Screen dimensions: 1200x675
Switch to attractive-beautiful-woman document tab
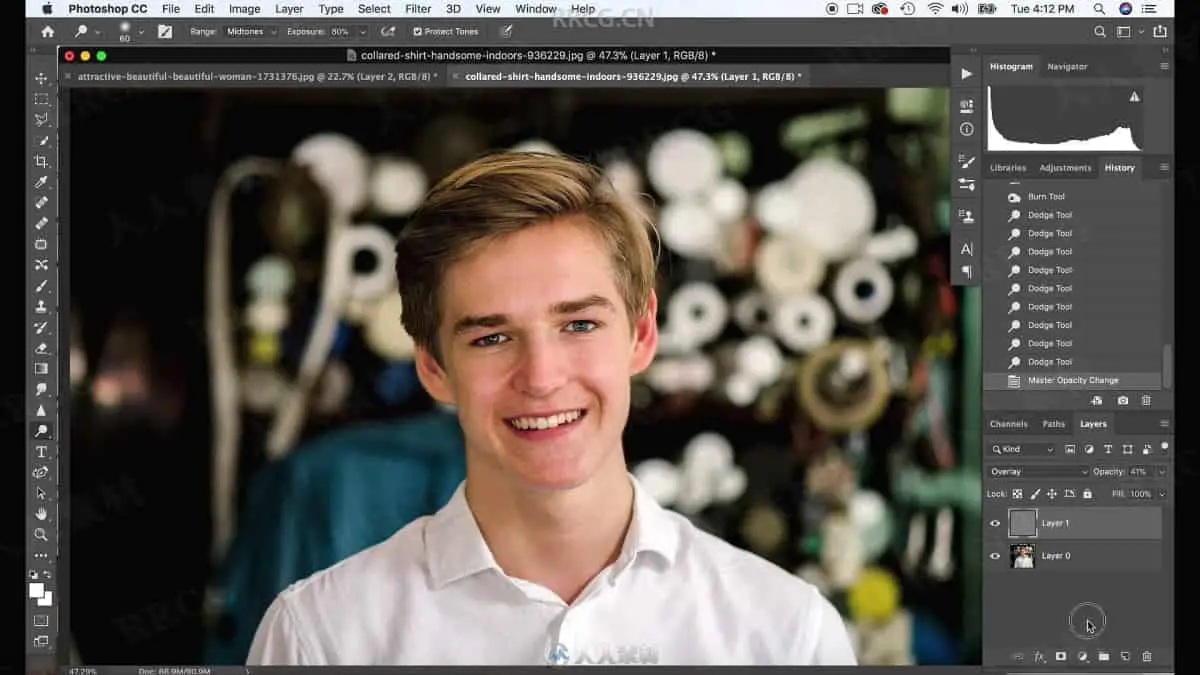click(257, 76)
